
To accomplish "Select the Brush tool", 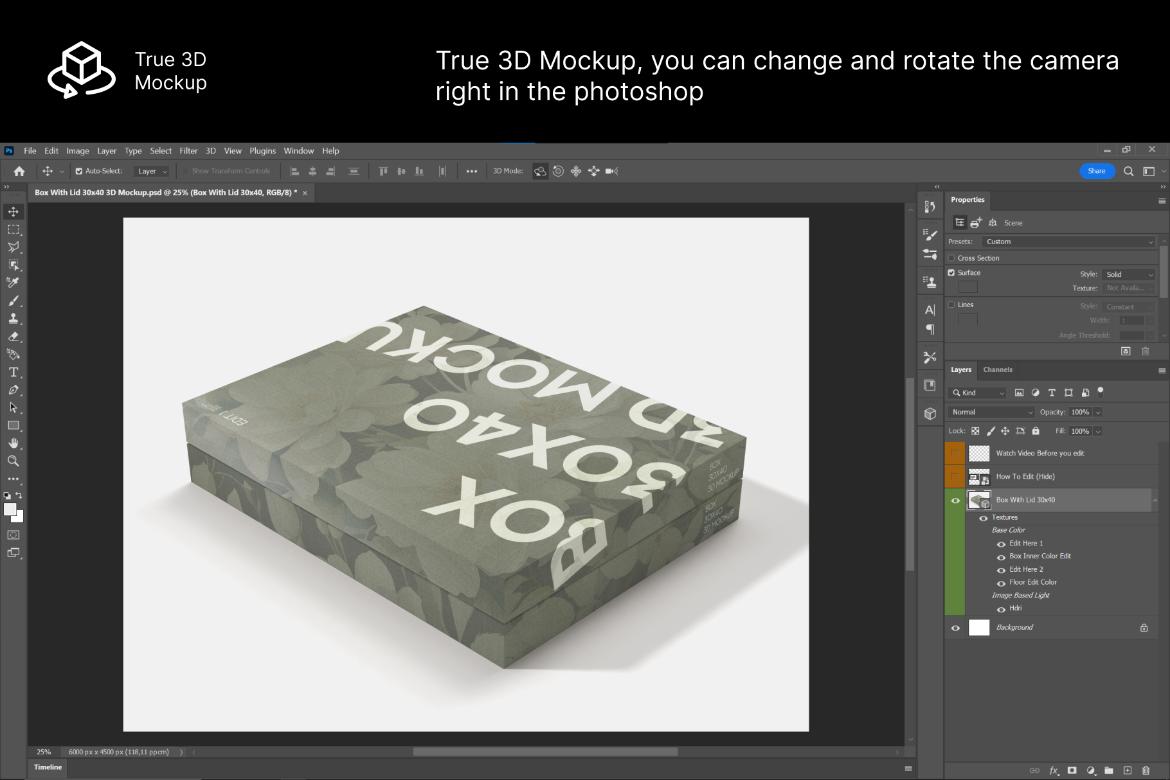I will (x=13, y=301).
